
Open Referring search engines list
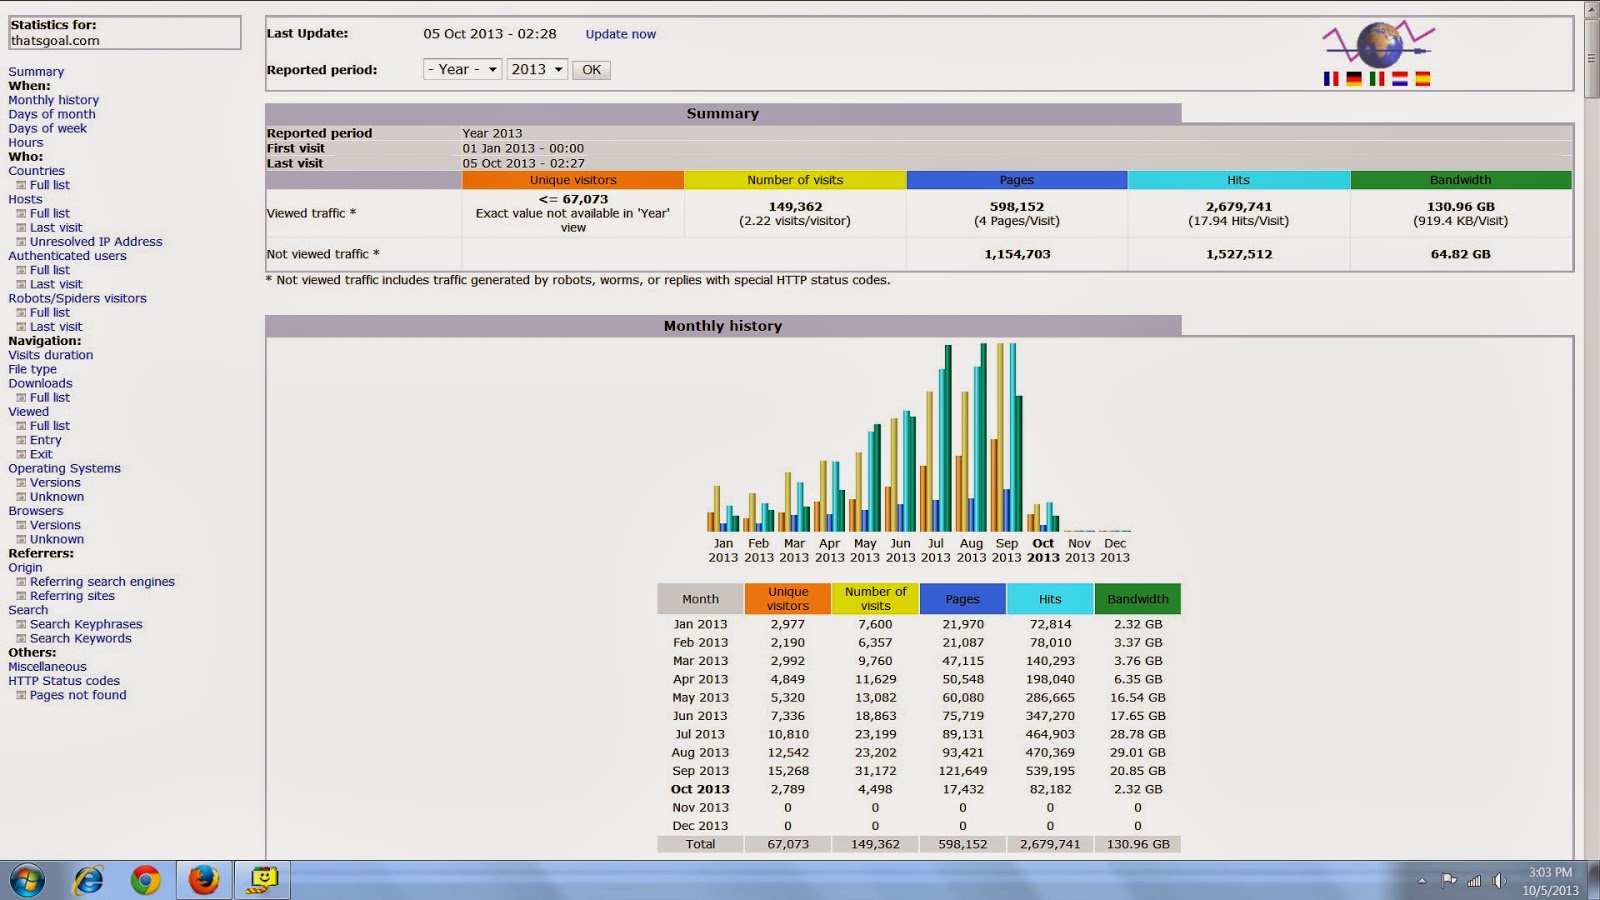point(102,582)
